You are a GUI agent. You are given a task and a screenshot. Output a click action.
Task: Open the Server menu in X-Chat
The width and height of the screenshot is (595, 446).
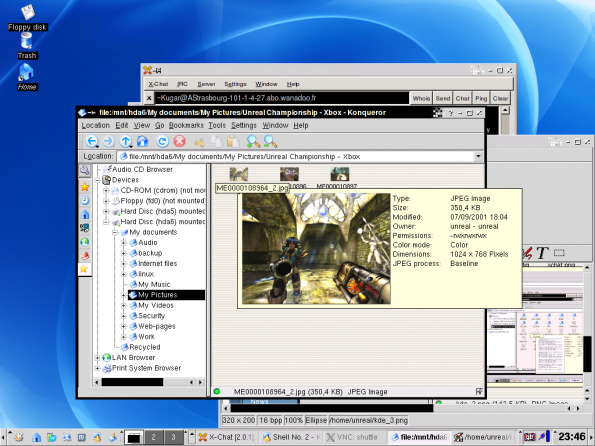coord(206,84)
